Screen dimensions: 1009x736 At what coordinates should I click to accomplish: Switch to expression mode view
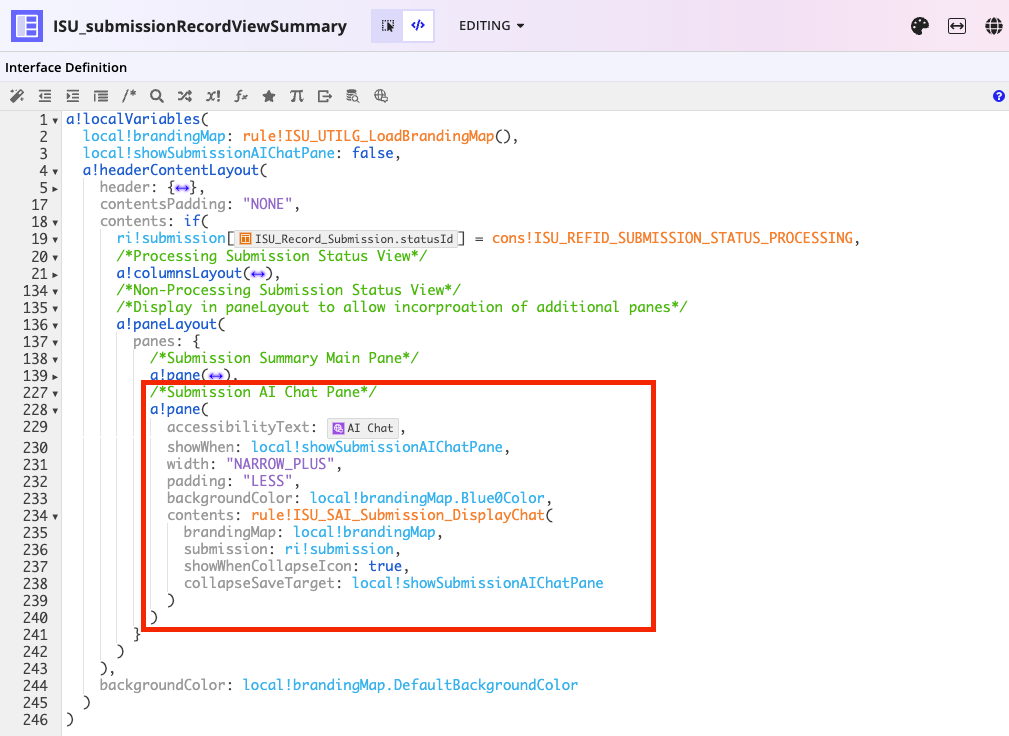click(418, 26)
